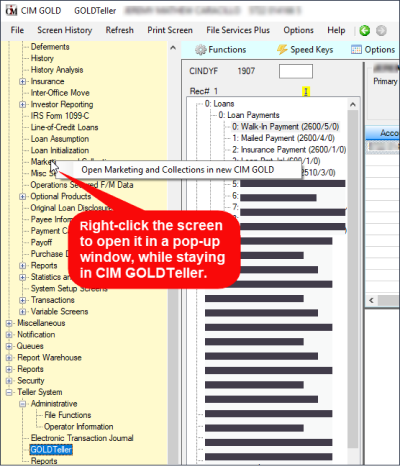Viewport: 400px width, 466px height.
Task: Click the empty box next to 1907
Action: [x=296, y=71]
